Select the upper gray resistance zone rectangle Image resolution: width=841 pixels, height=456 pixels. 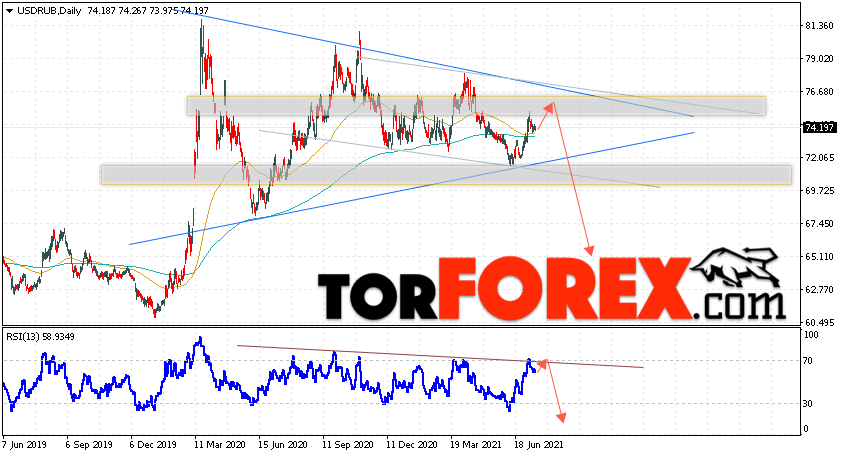(476, 106)
